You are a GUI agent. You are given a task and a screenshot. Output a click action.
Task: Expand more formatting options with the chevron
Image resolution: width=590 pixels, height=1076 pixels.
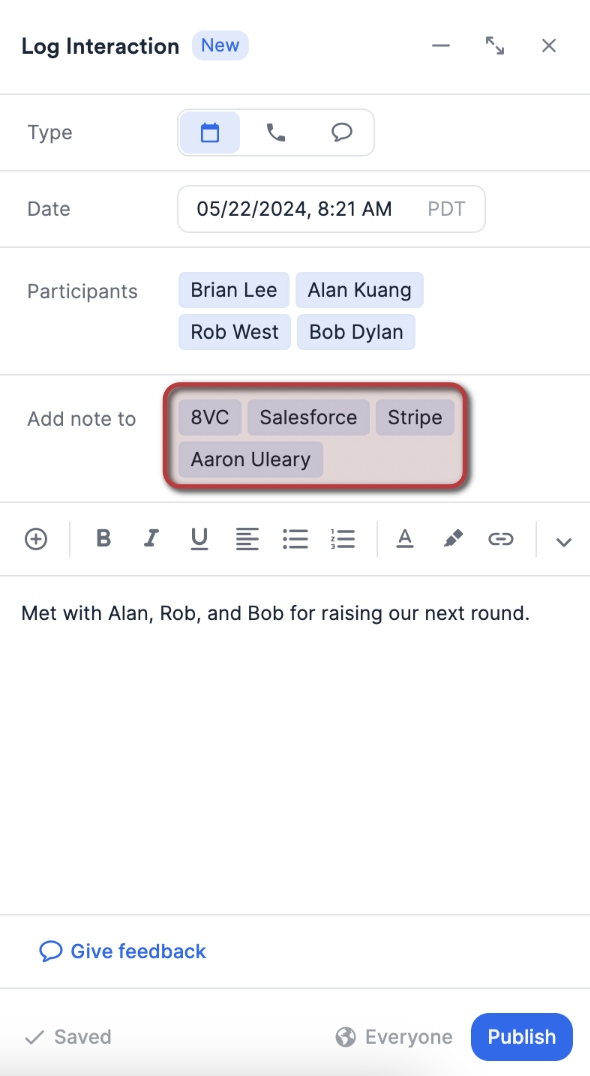564,541
